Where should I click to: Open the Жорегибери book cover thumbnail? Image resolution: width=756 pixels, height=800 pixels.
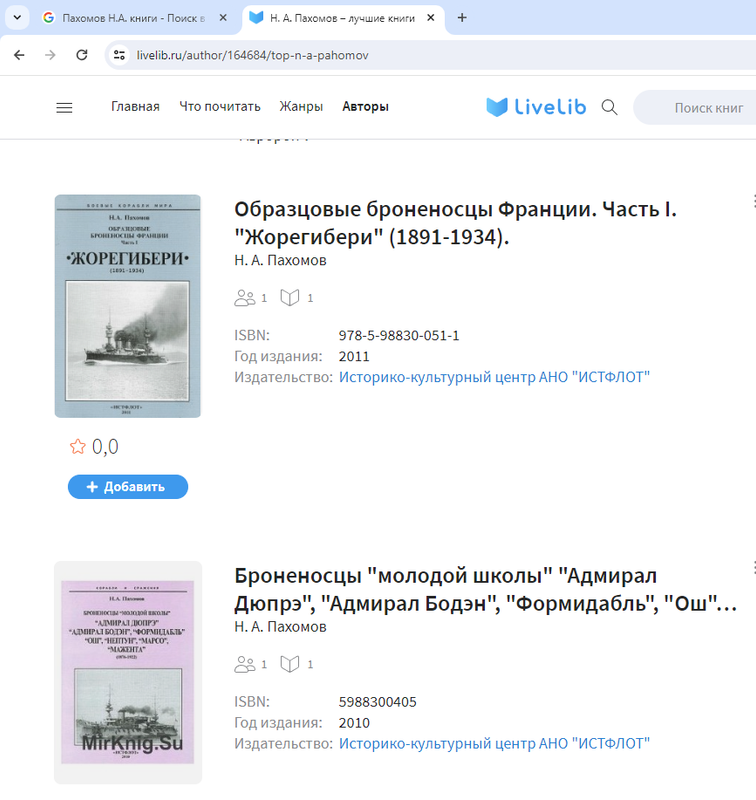click(x=128, y=306)
